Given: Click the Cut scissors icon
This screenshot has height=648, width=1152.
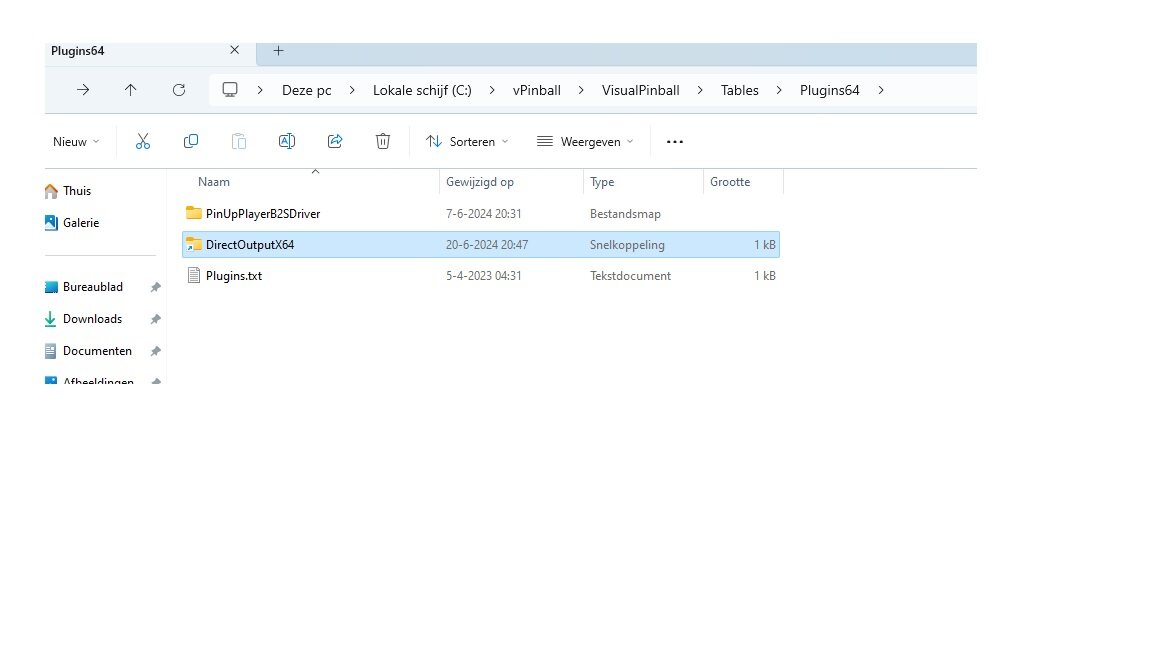Looking at the screenshot, I should [143, 142].
